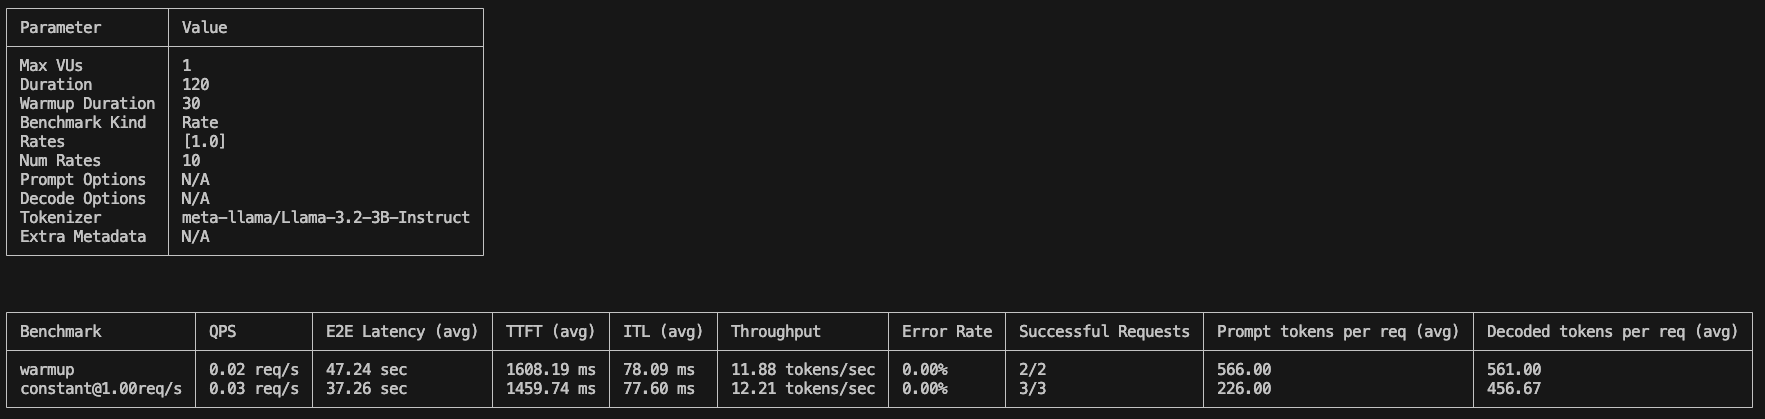Viewport: 1765px width, 419px height.
Task: Click the Error Rate column header
Action: coord(946,332)
